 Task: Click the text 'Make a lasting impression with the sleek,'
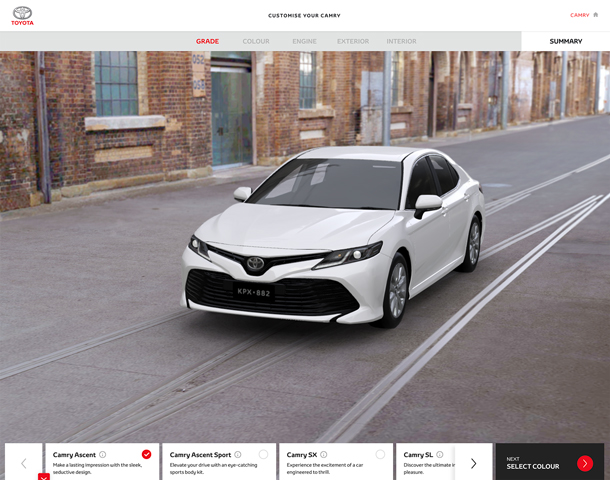97,465
